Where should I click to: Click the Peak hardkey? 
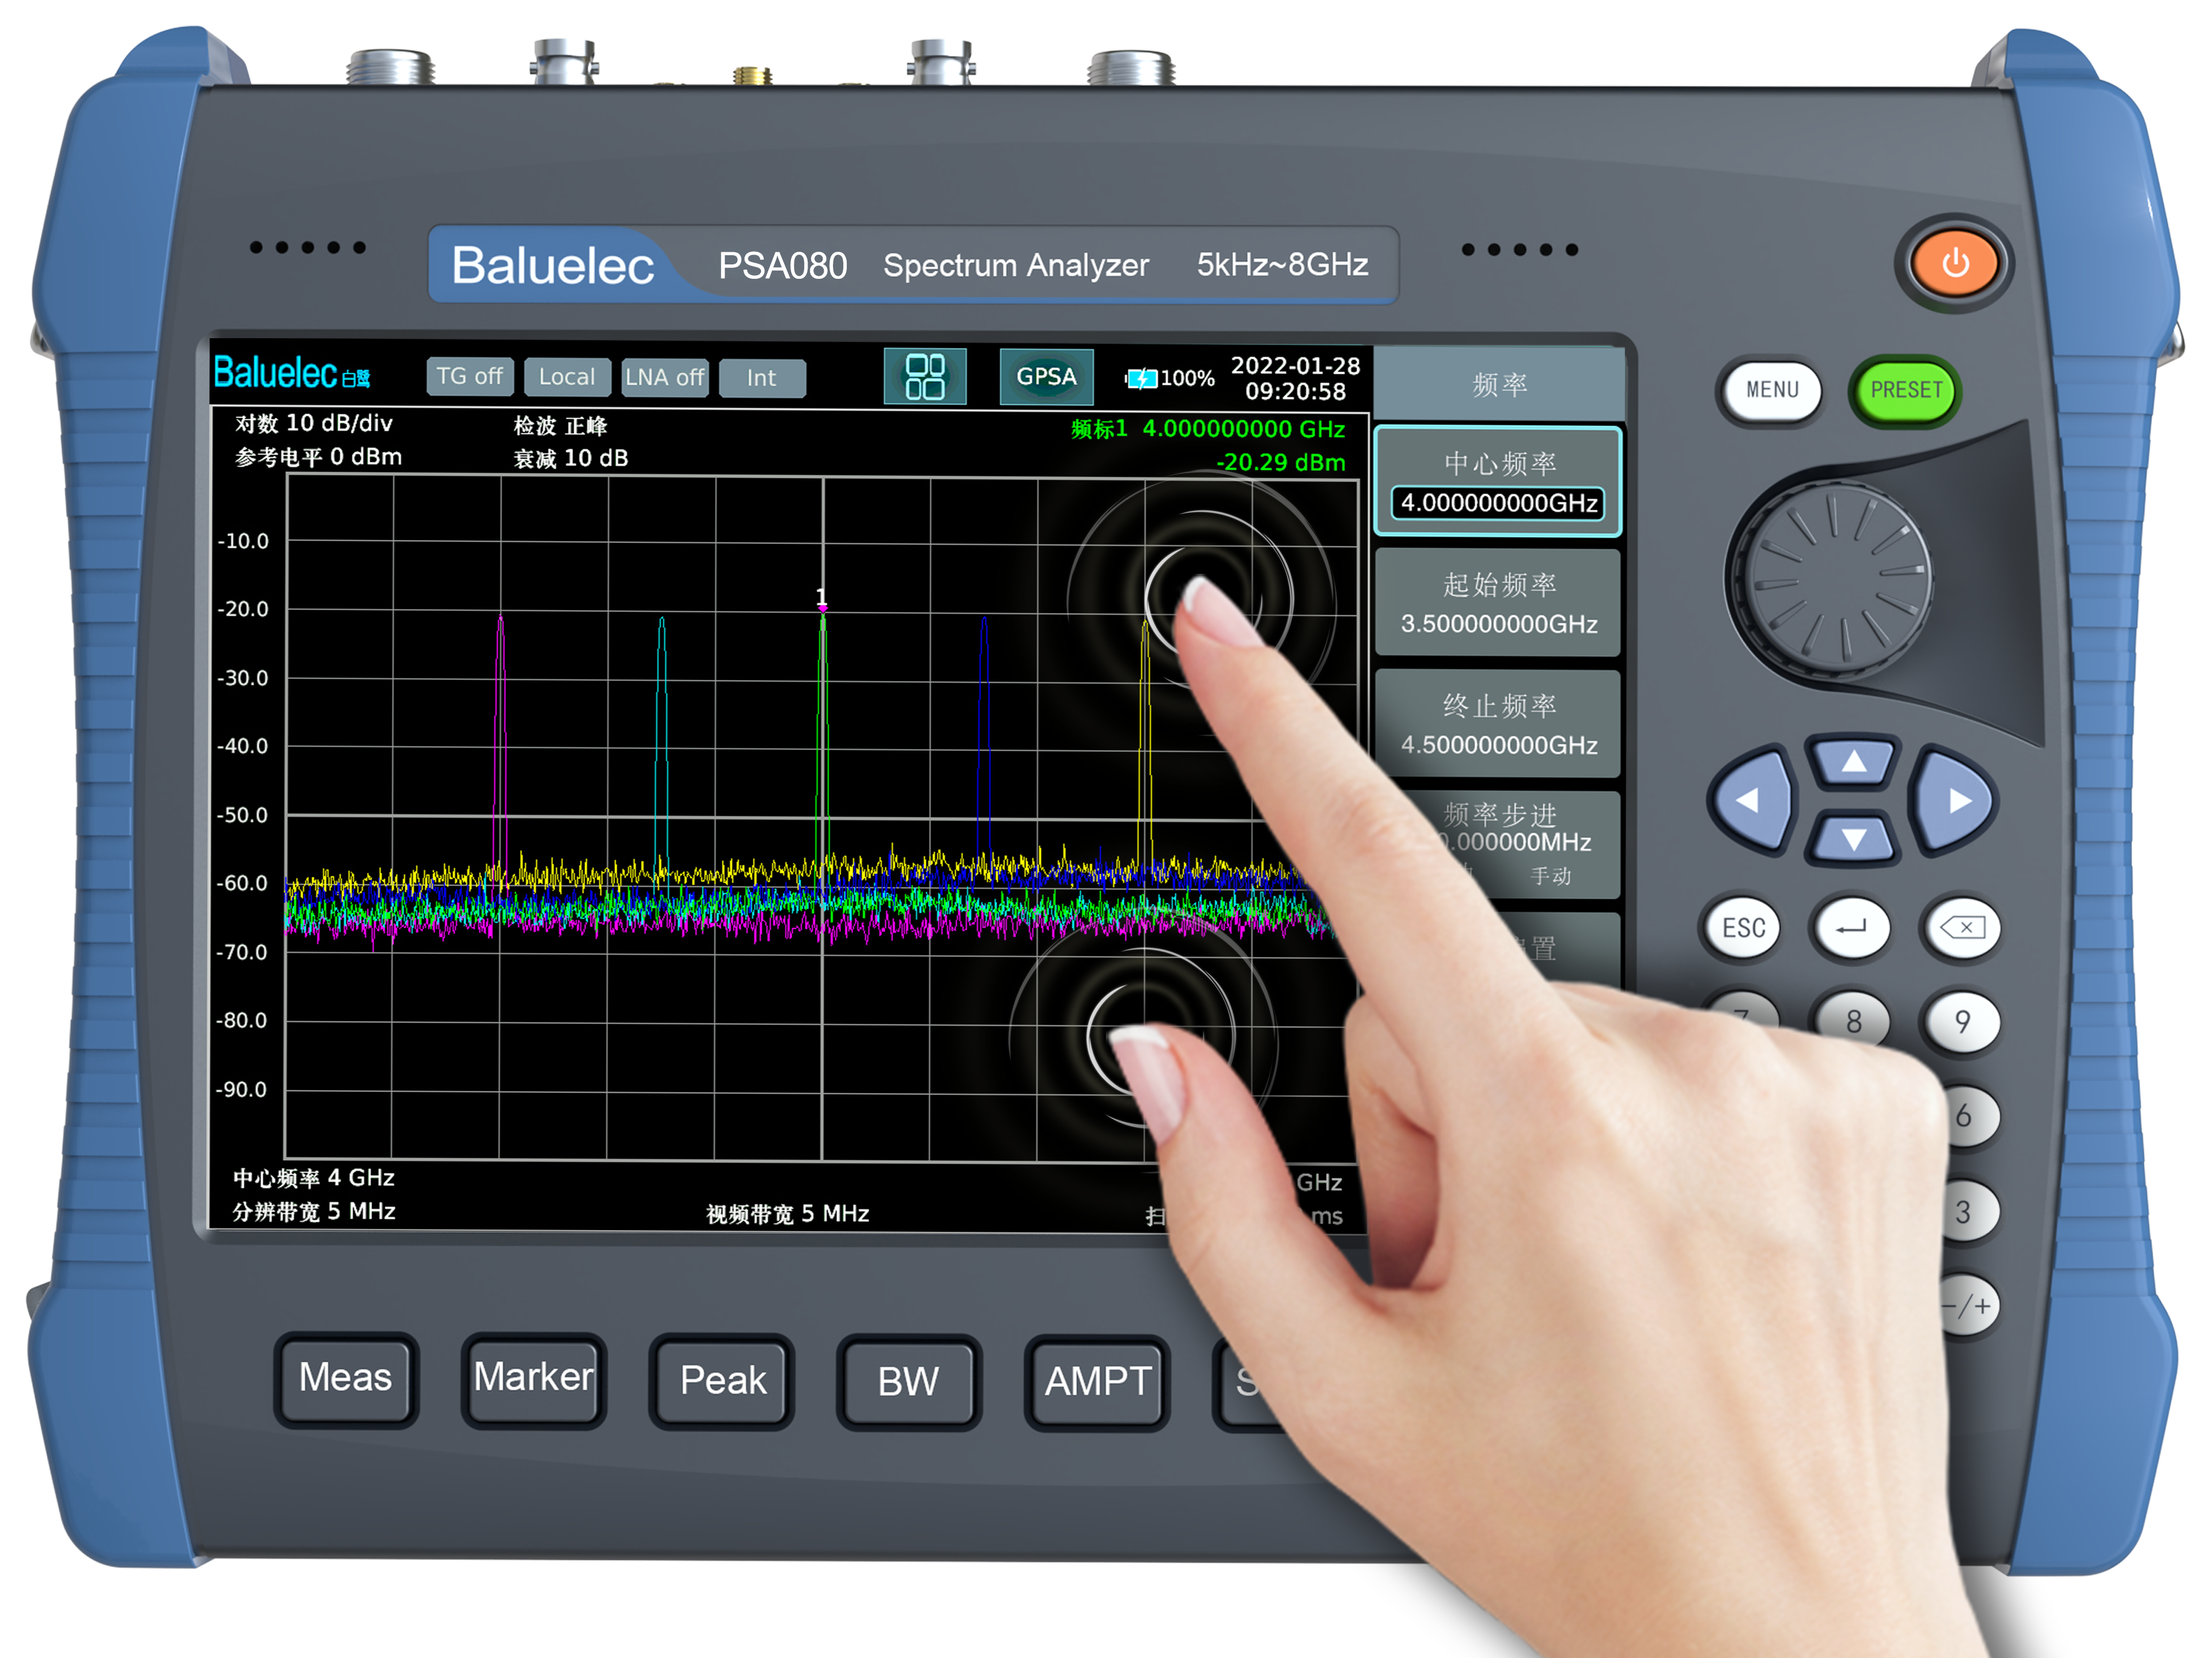[722, 1381]
